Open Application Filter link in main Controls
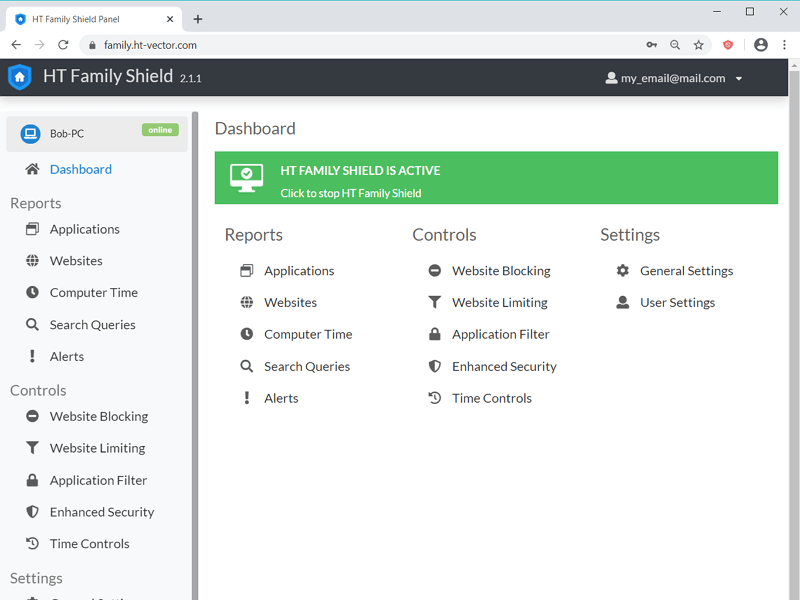800x600 pixels. click(501, 335)
